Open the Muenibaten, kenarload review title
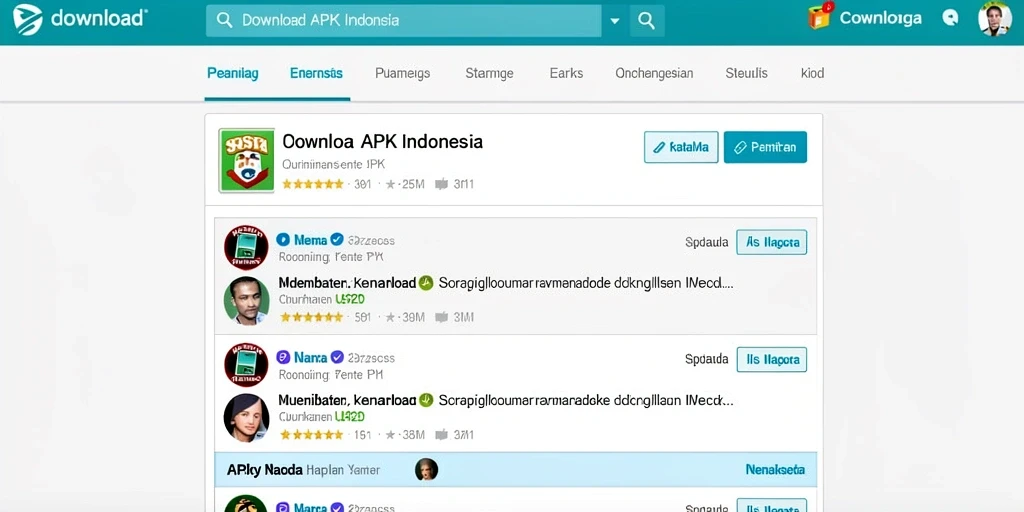This screenshot has width=1024, height=512. (x=347, y=400)
